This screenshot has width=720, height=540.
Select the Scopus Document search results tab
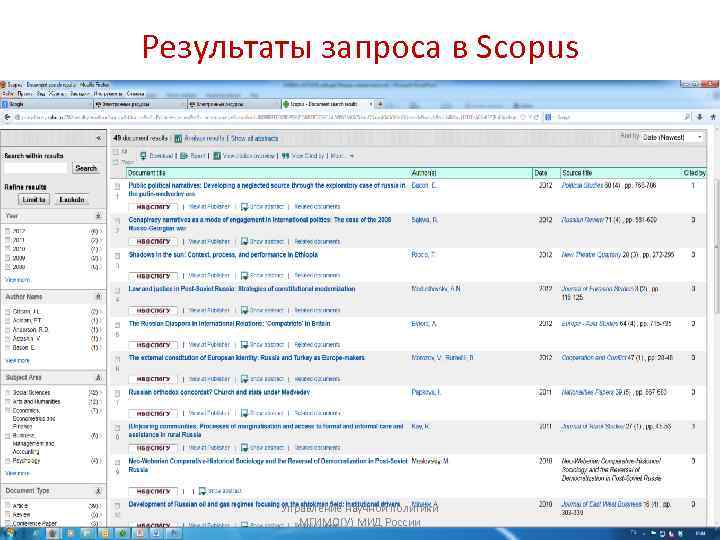point(328,104)
